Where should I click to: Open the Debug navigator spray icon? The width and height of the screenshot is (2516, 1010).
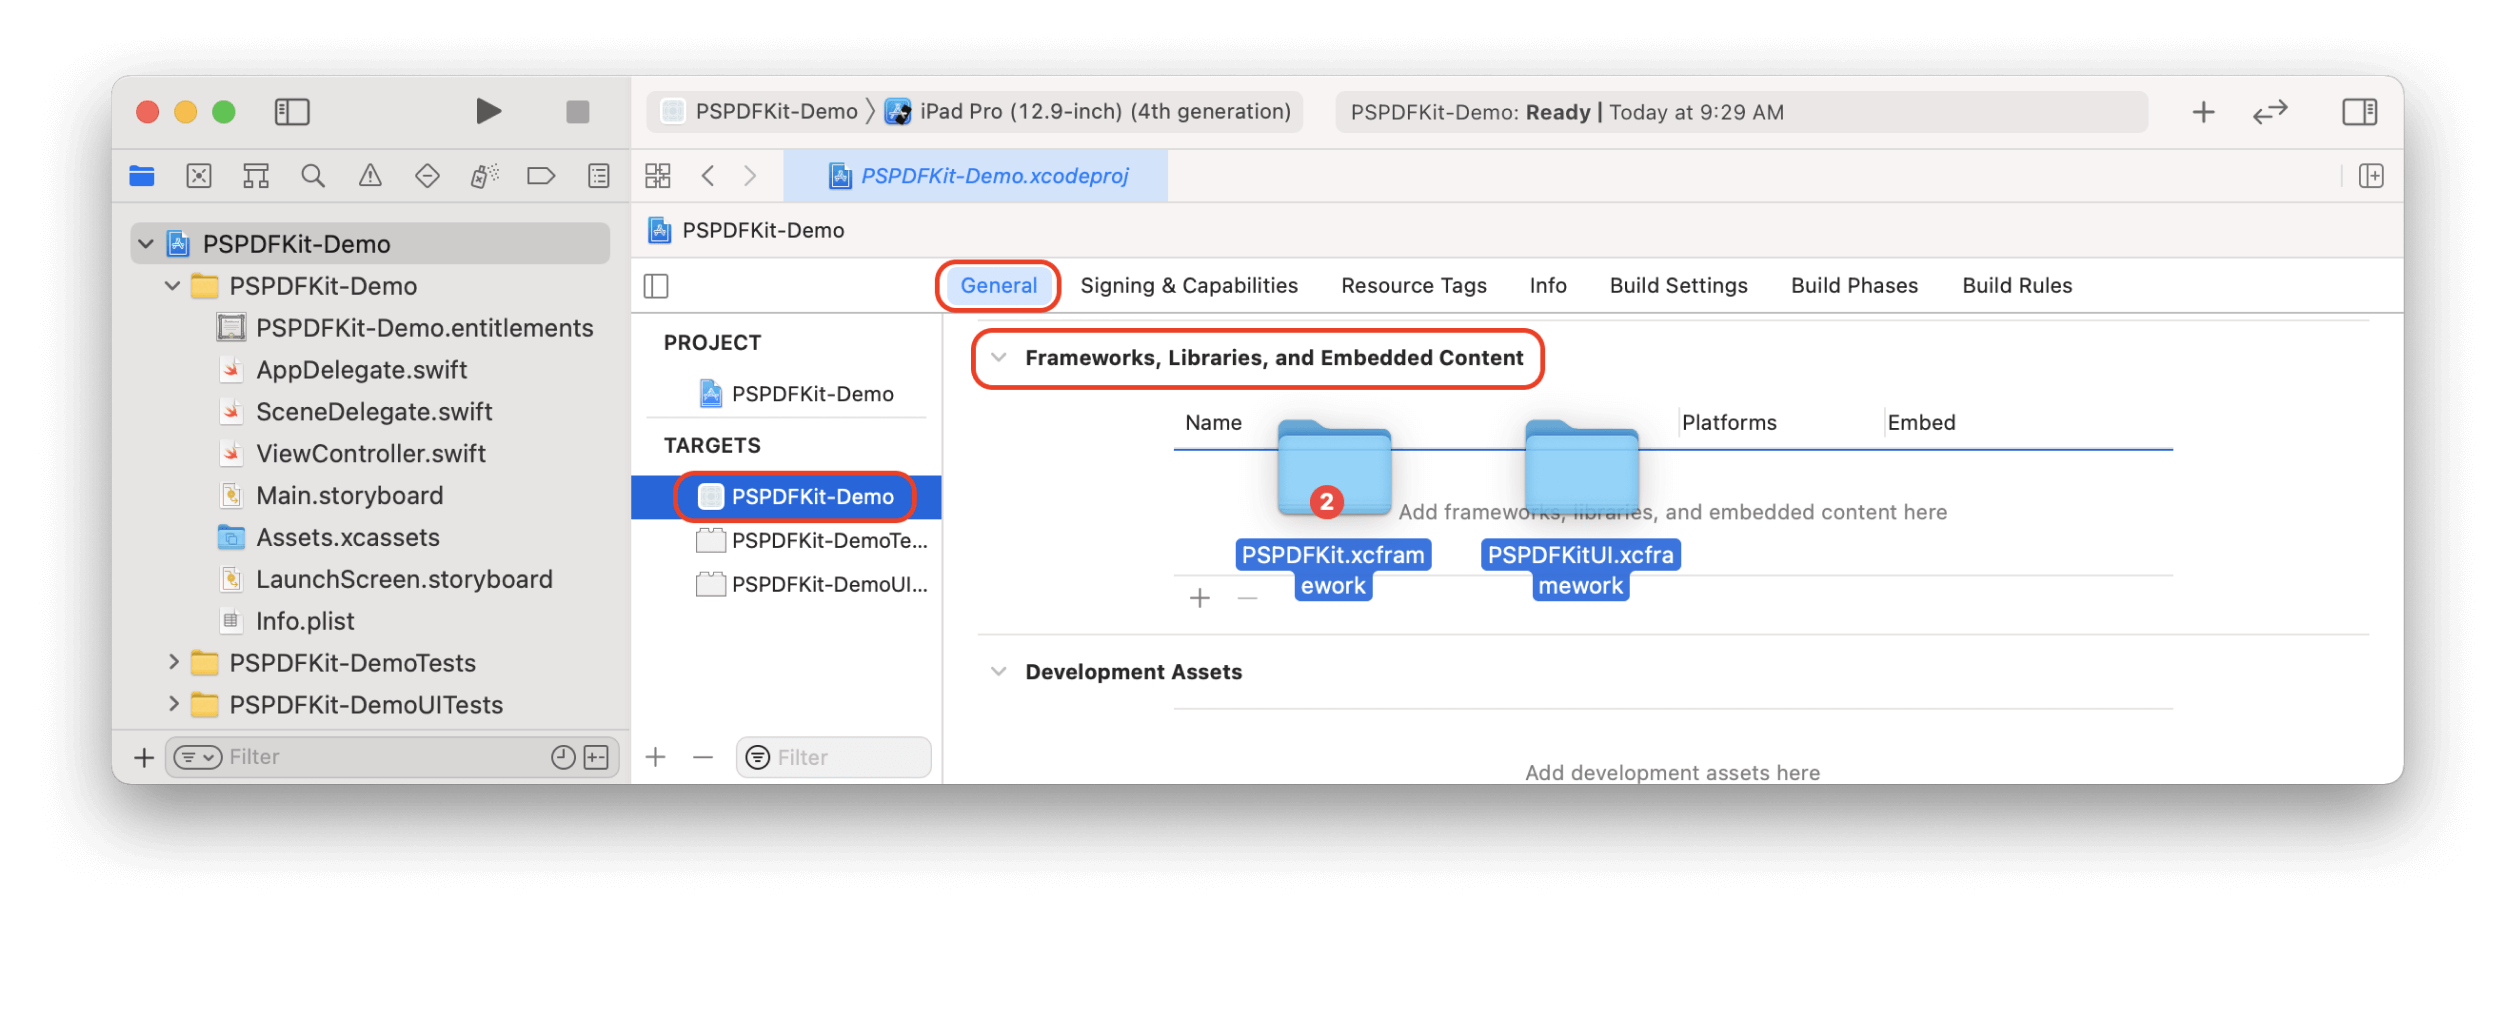485,175
